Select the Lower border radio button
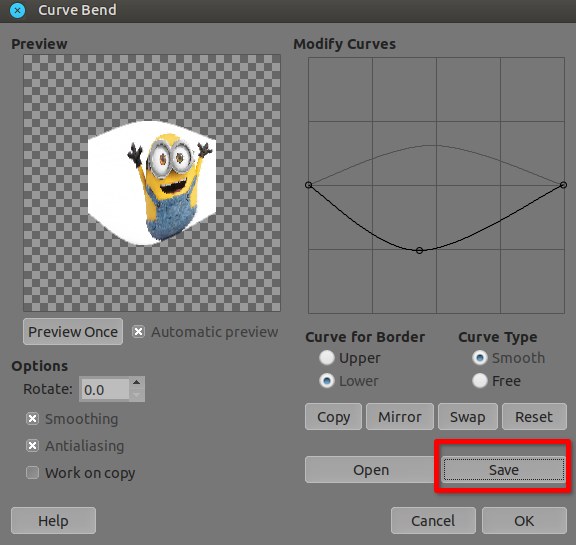The width and height of the screenshot is (576, 545). [x=327, y=381]
